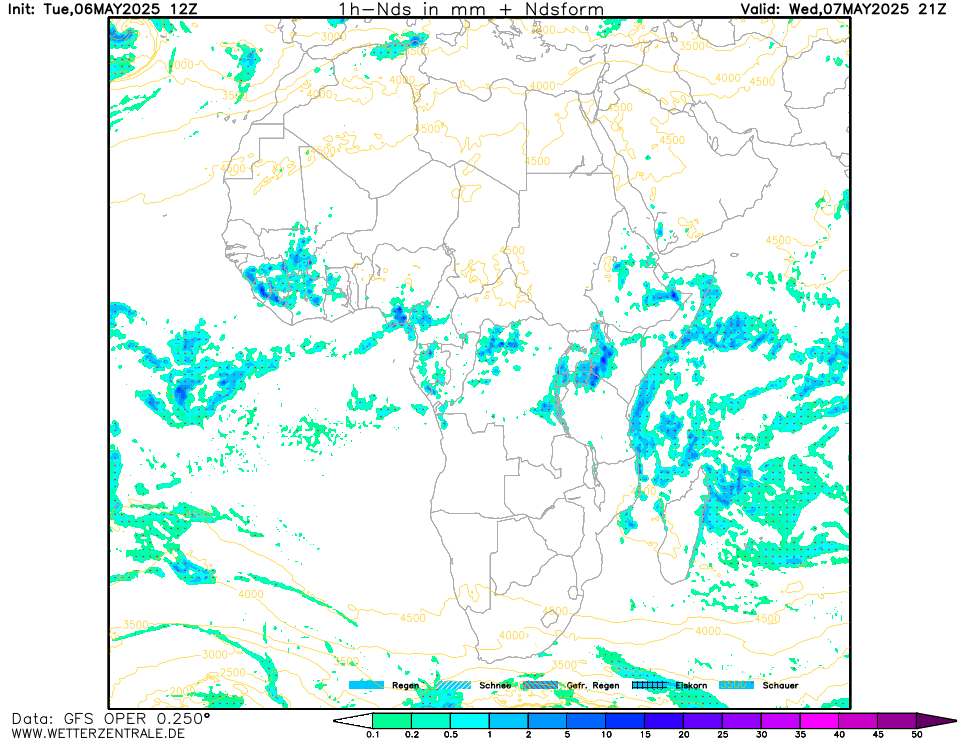
Task: Click the Schauer legend swatch
Action: pos(736,685)
